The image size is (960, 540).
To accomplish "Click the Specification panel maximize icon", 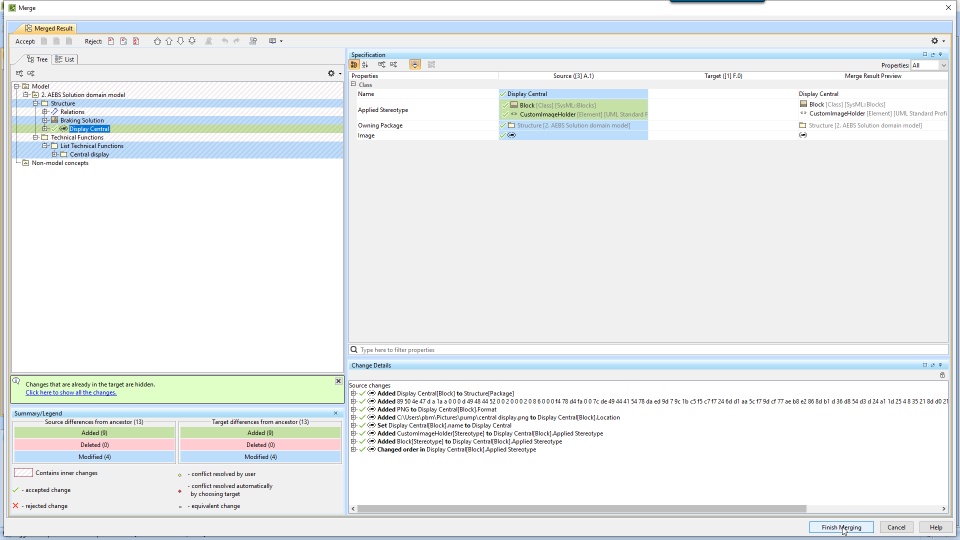I will click(x=924, y=54).
